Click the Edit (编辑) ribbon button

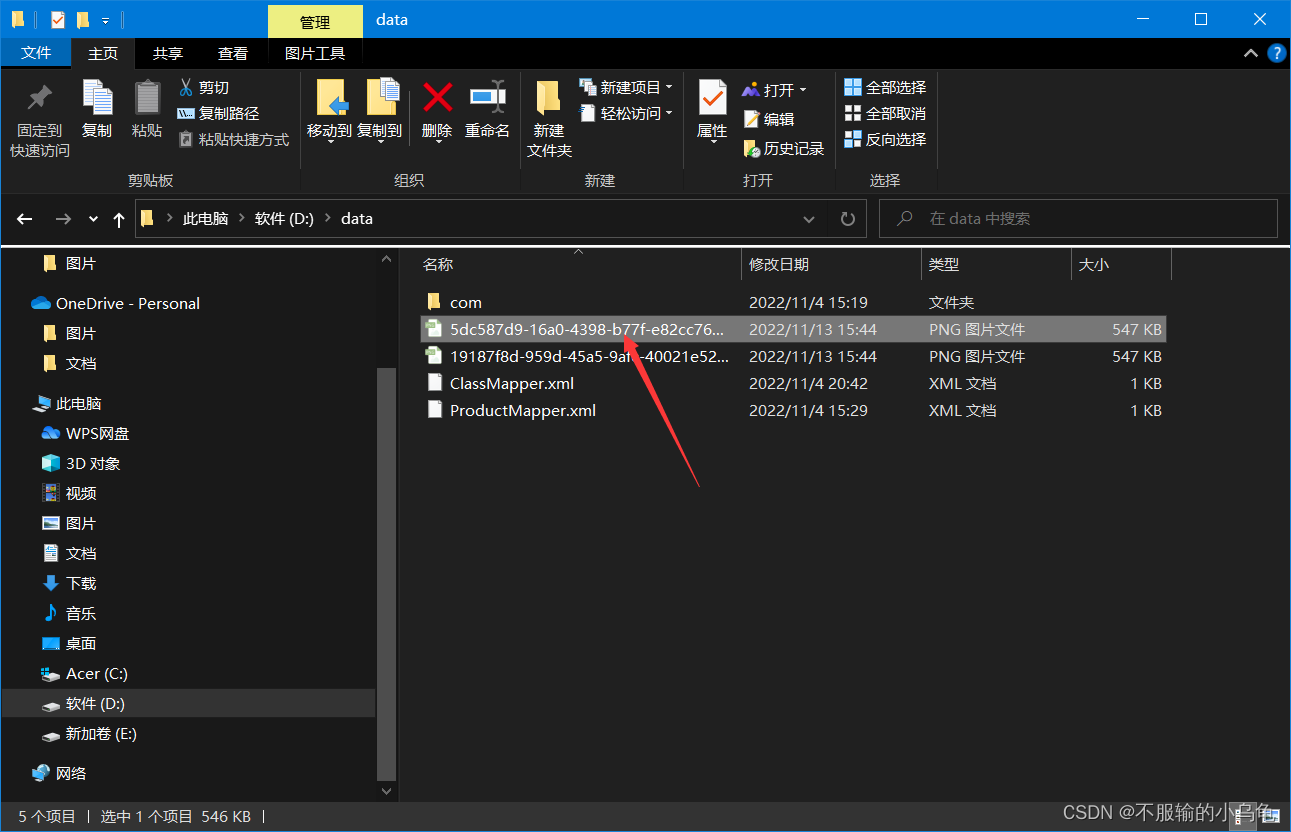point(768,119)
